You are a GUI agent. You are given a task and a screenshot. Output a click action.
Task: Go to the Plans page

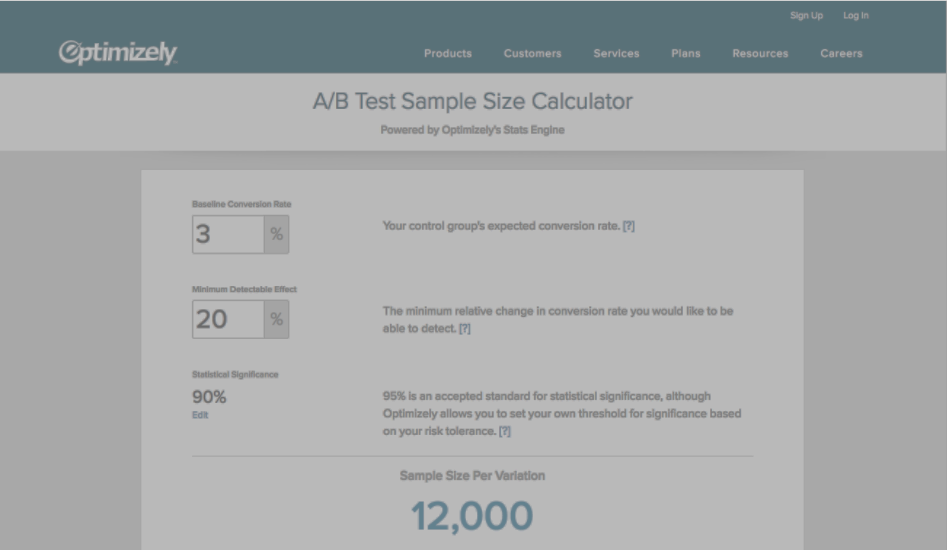(685, 53)
